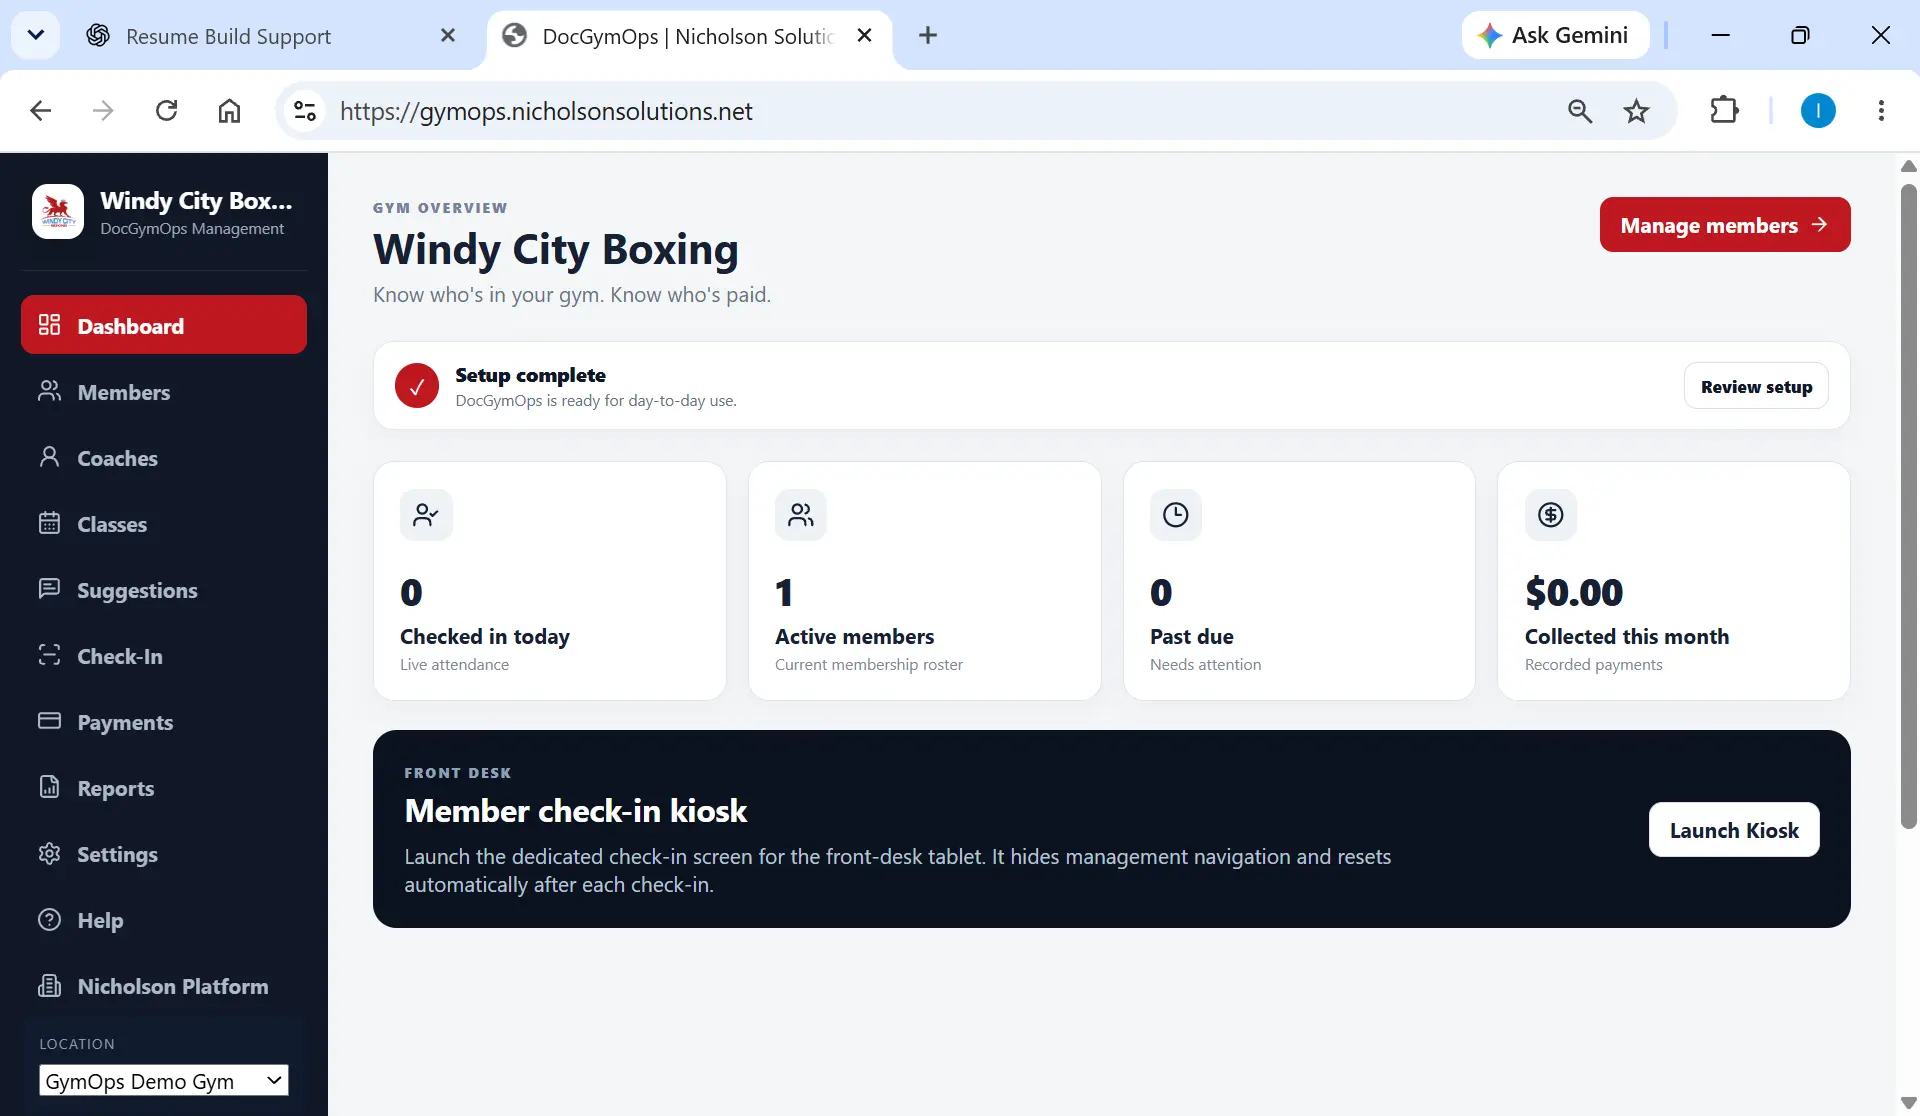Click the Setup complete checkmark icon
The height and width of the screenshot is (1116, 1920).
point(417,386)
